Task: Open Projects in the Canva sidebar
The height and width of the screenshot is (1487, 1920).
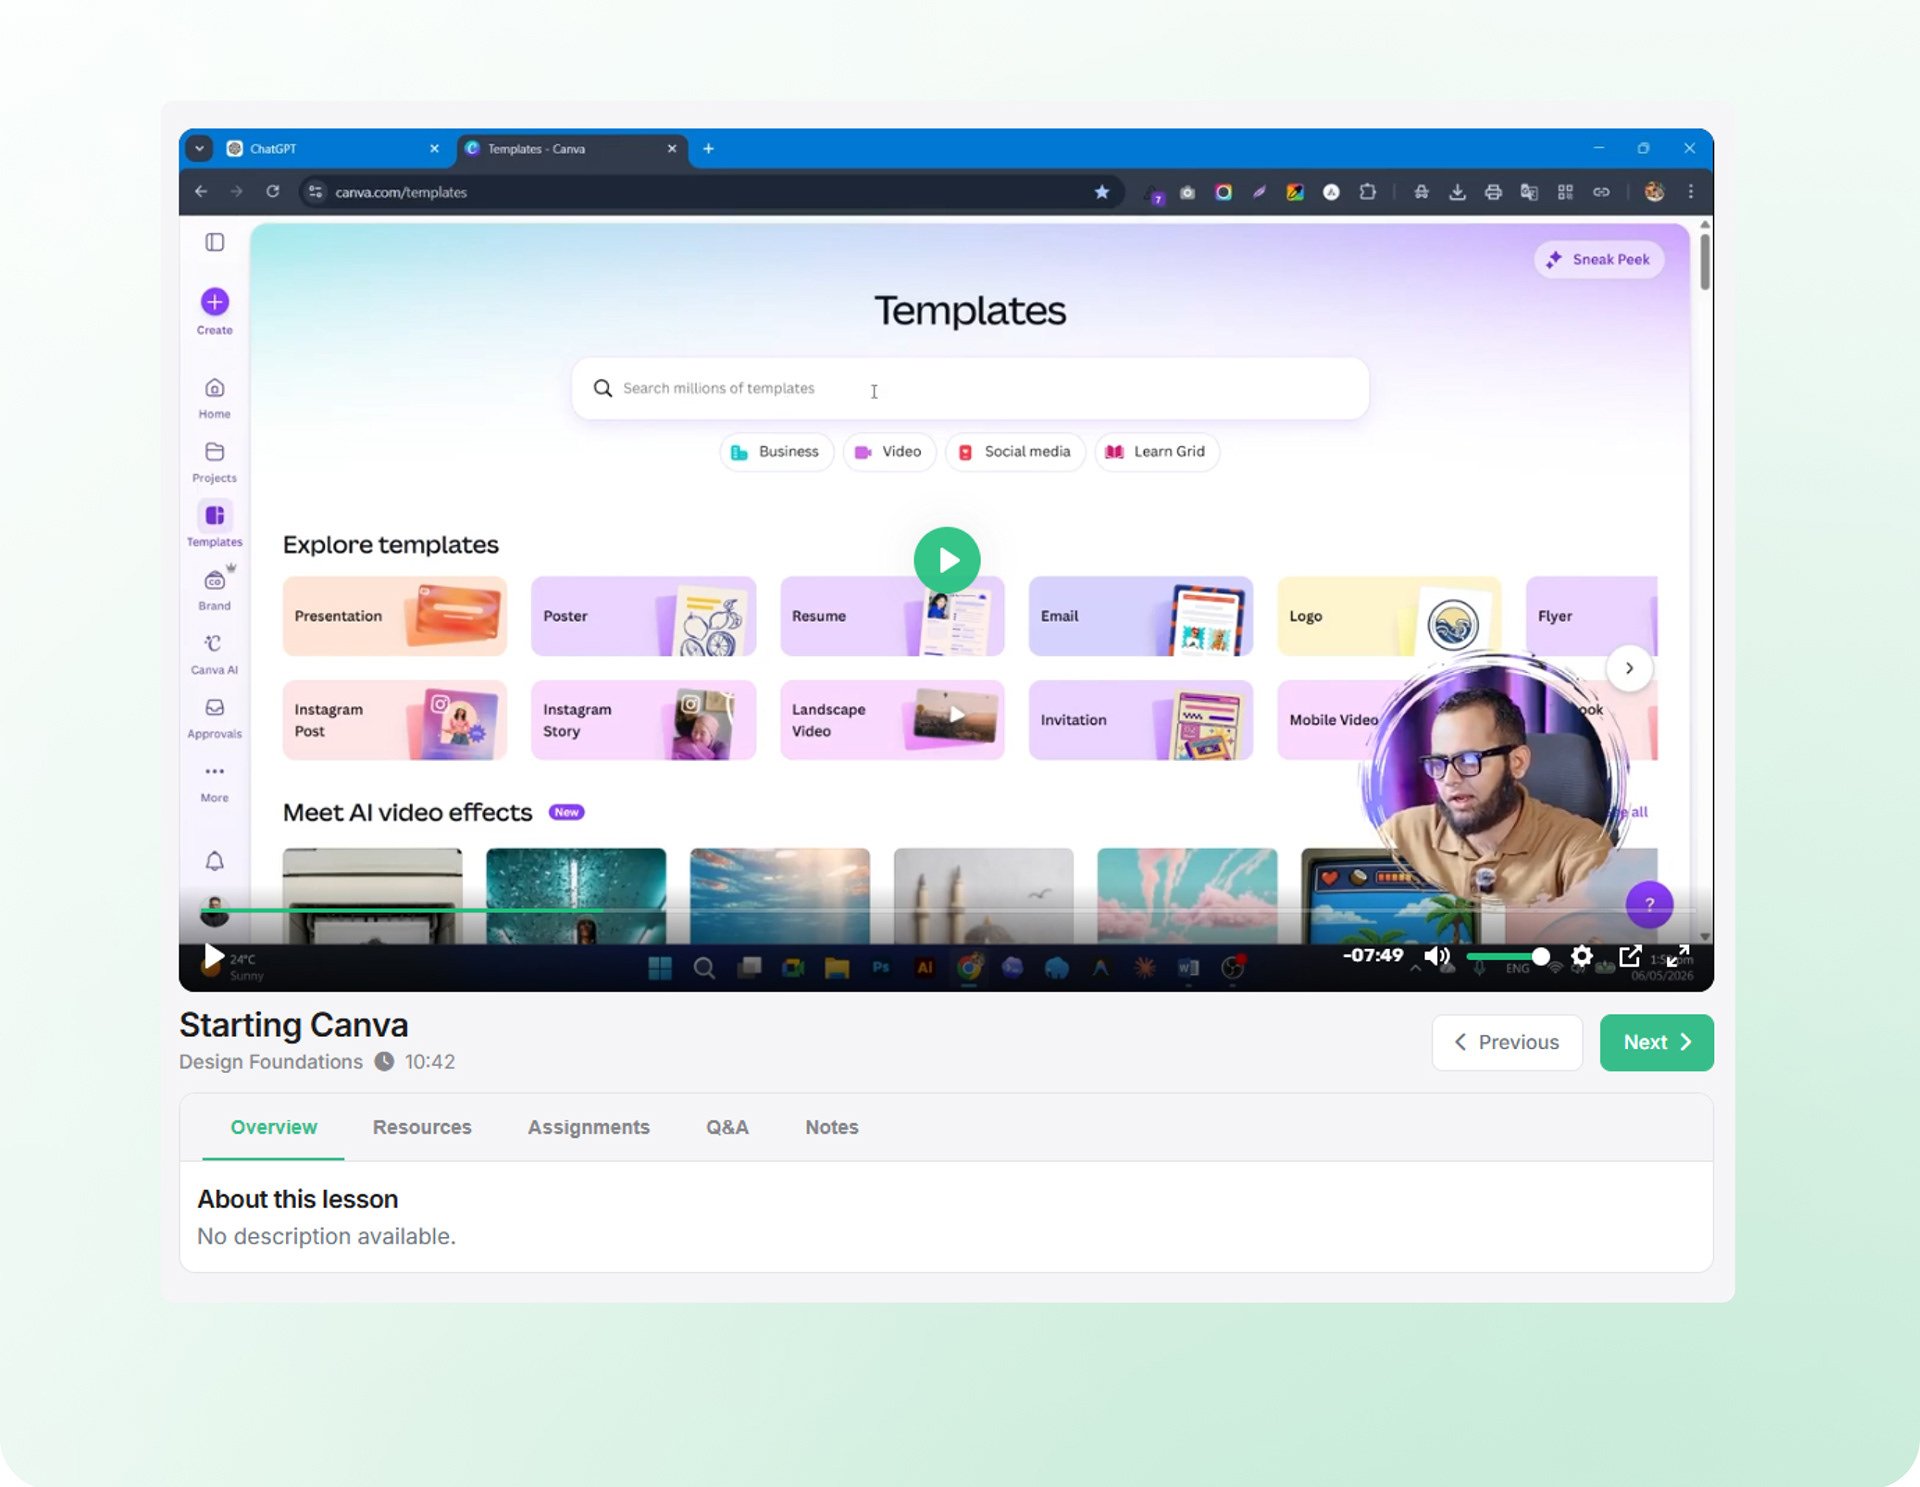Action: (214, 462)
